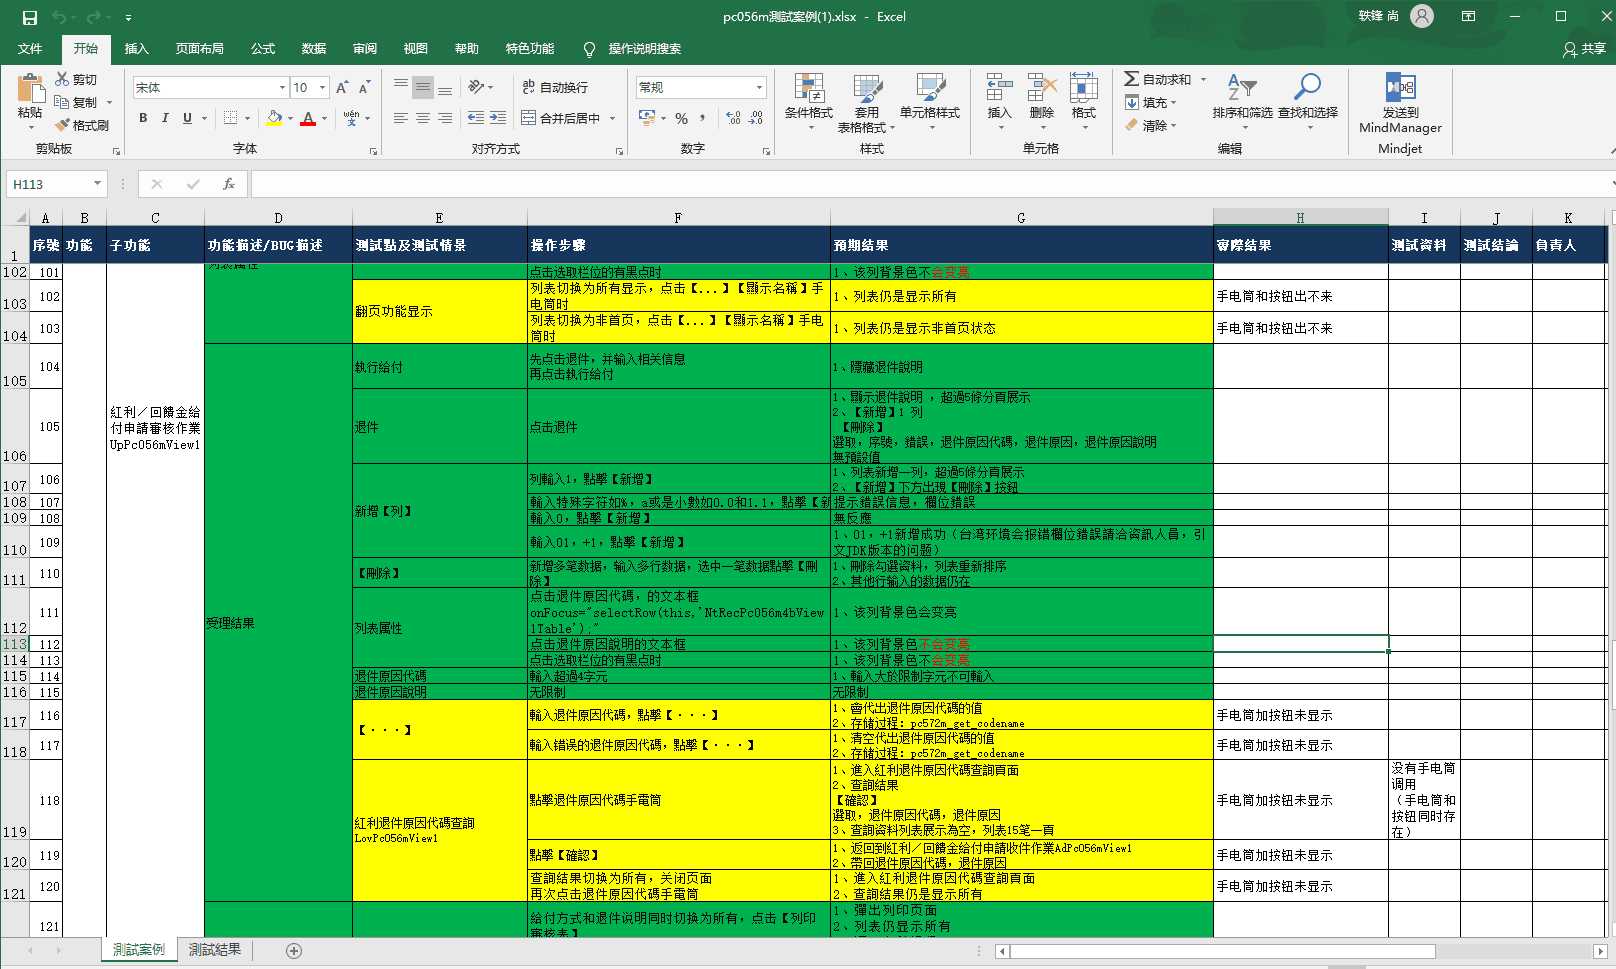Click the Paste clipboard icon
Screen dimensions: 1616x969
pyautogui.click(x=30, y=90)
